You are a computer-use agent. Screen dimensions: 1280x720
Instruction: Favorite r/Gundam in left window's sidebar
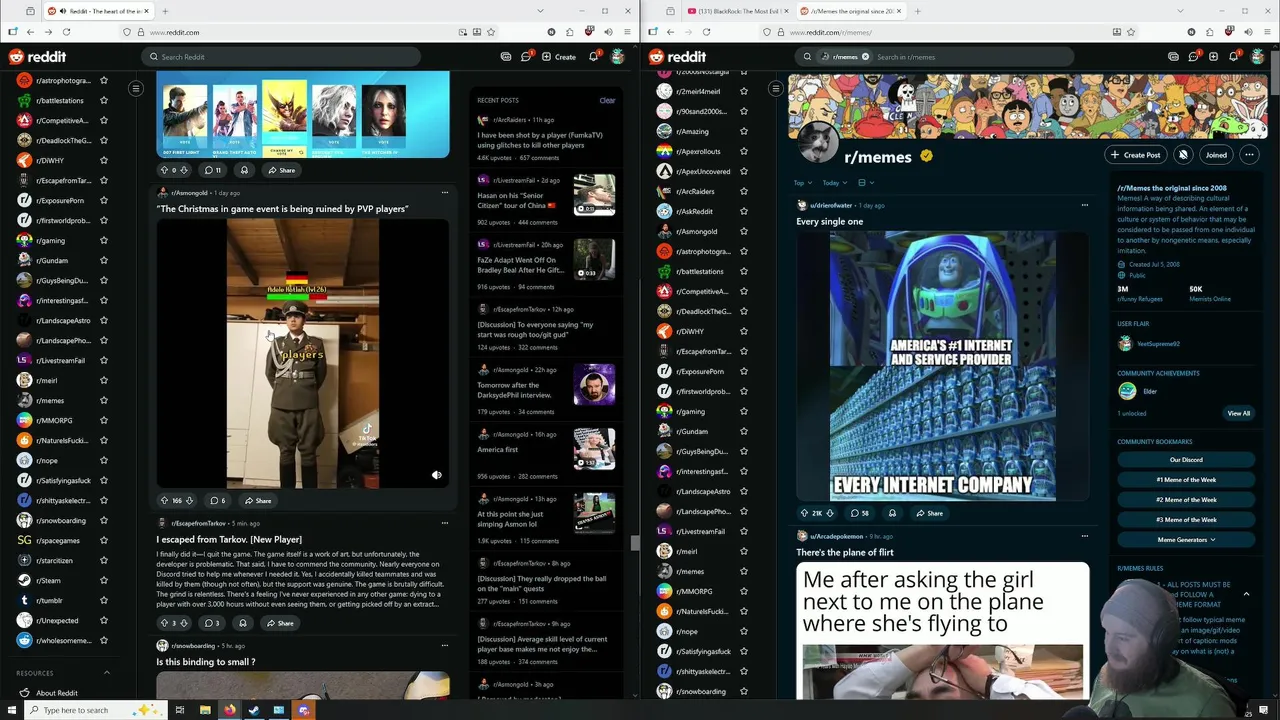tap(104, 260)
